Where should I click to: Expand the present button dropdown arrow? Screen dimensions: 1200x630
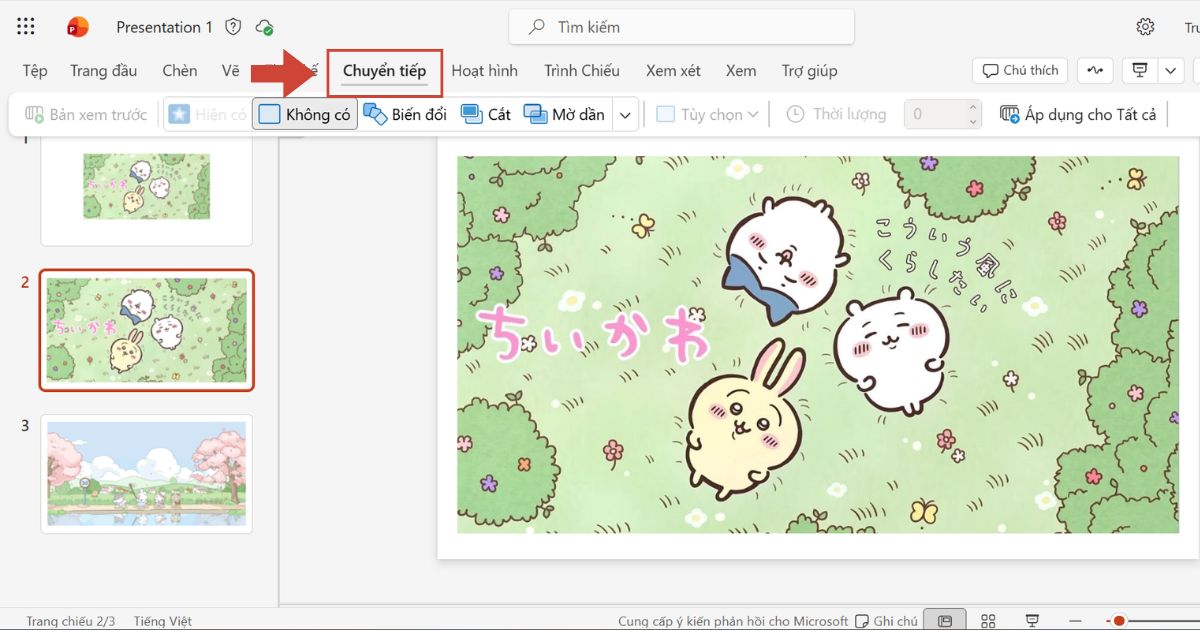pyautogui.click(x=1171, y=70)
